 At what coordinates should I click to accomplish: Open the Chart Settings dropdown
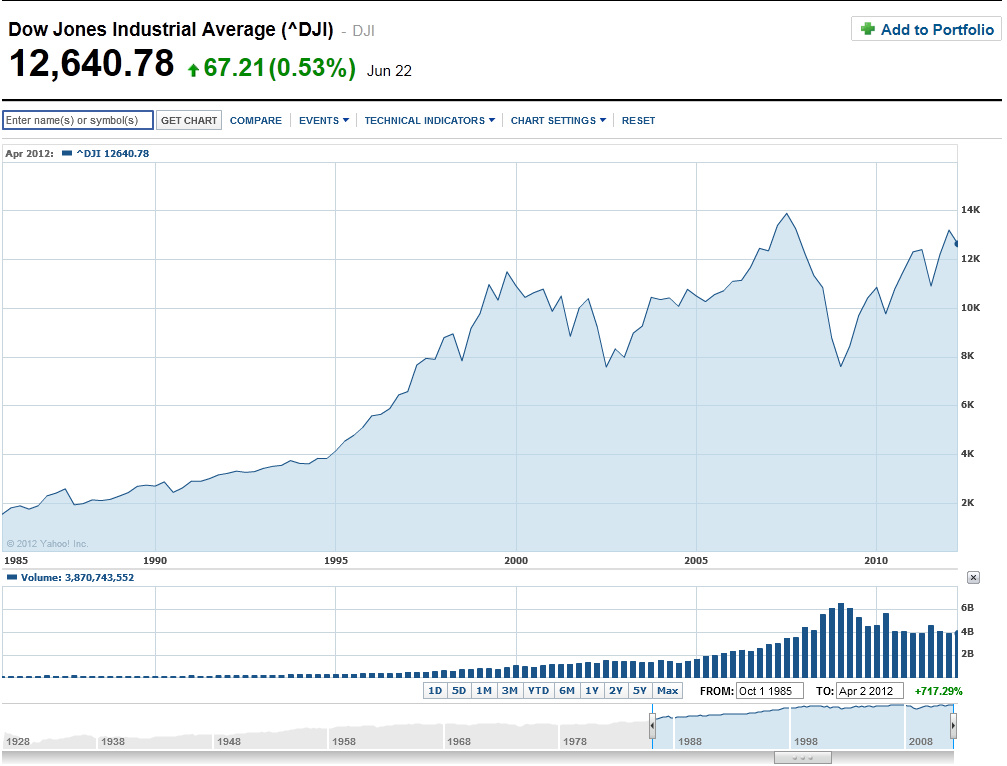click(559, 120)
